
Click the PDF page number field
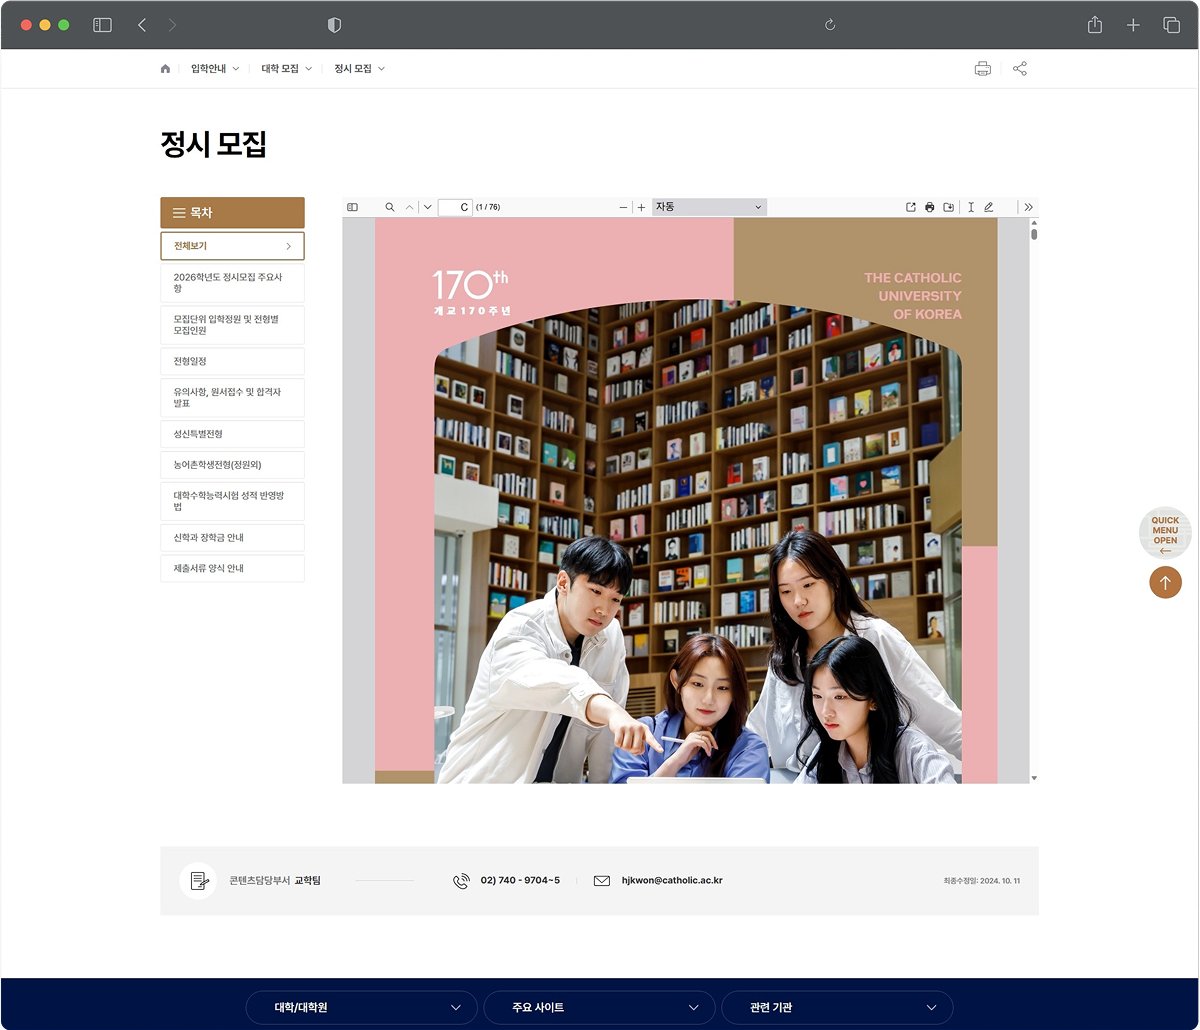pyautogui.click(x=455, y=207)
